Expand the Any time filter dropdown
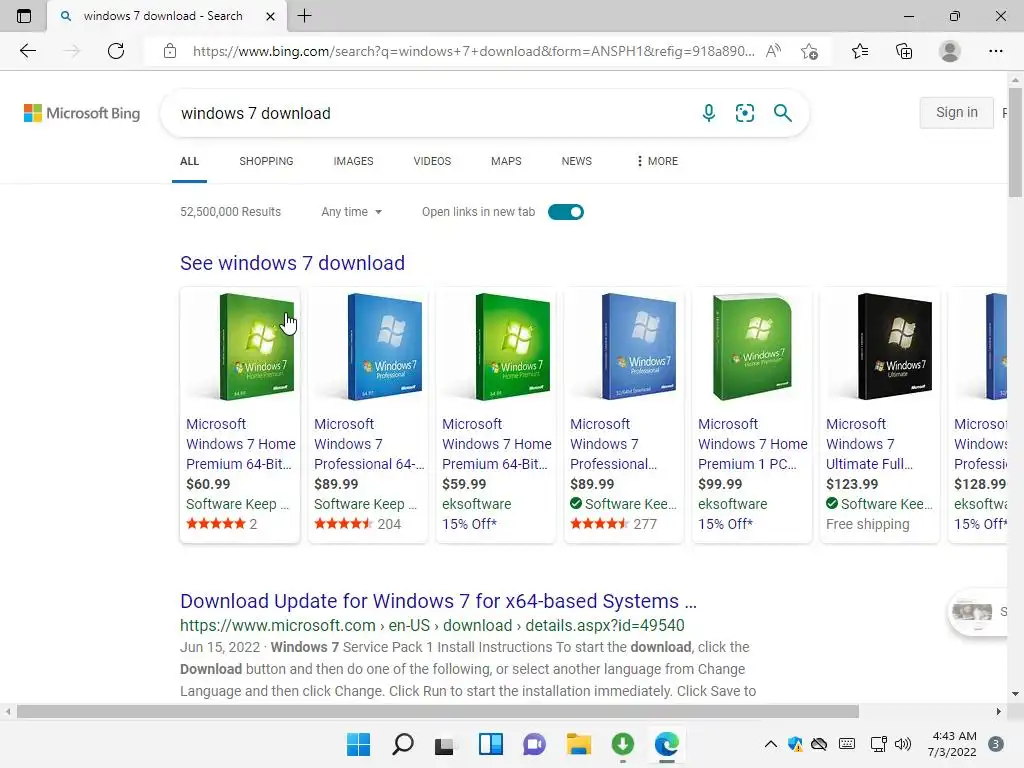Viewport: 1024px width, 768px height. (351, 212)
